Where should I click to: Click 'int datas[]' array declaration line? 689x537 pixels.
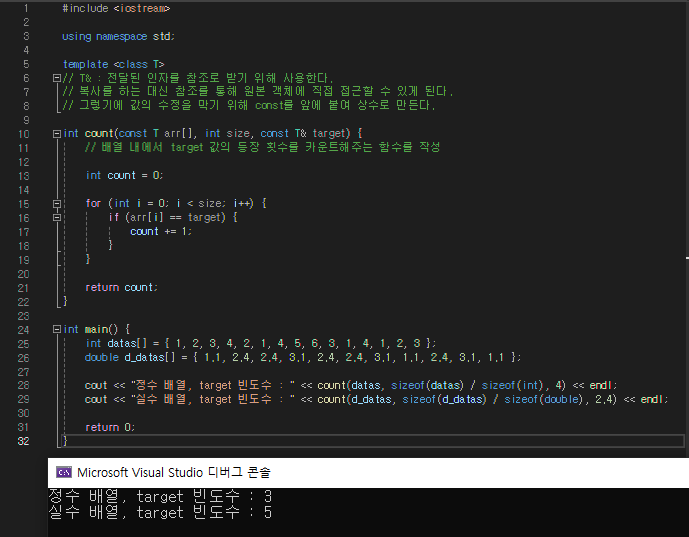[261, 343]
